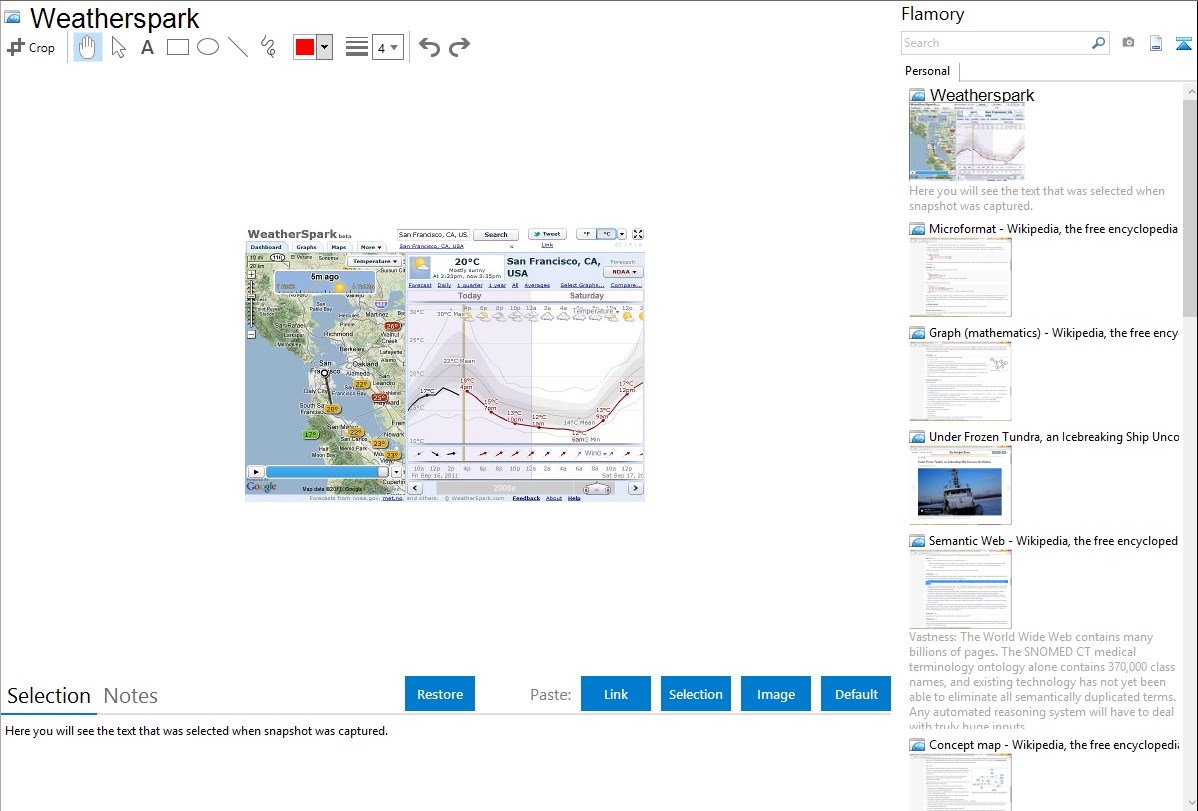Image resolution: width=1198 pixels, height=811 pixels.
Task: Click the selected-text placeholder in Selection pane
Action: [196, 731]
